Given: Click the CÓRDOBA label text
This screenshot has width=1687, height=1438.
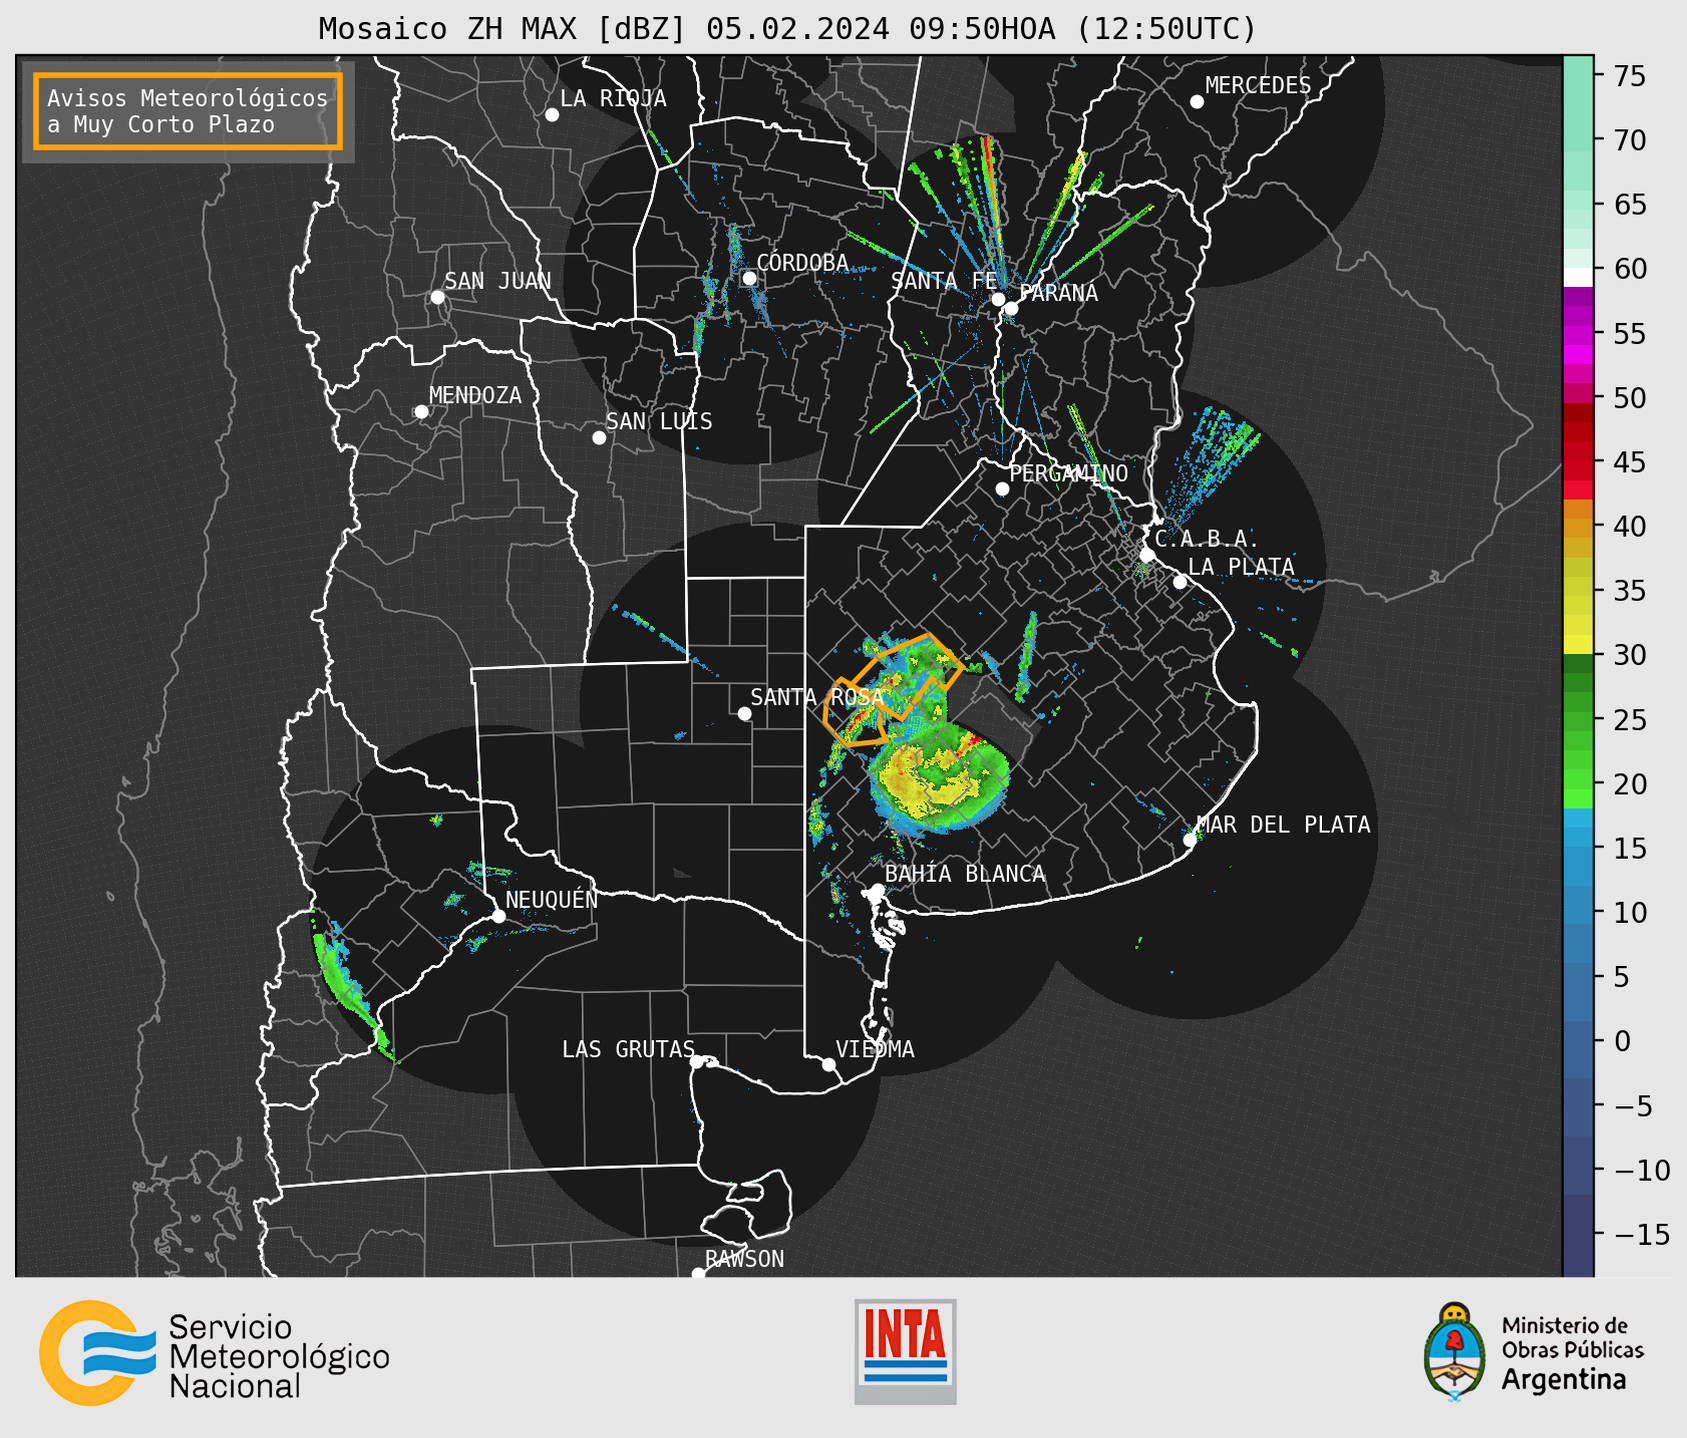Looking at the screenshot, I should click(x=803, y=262).
